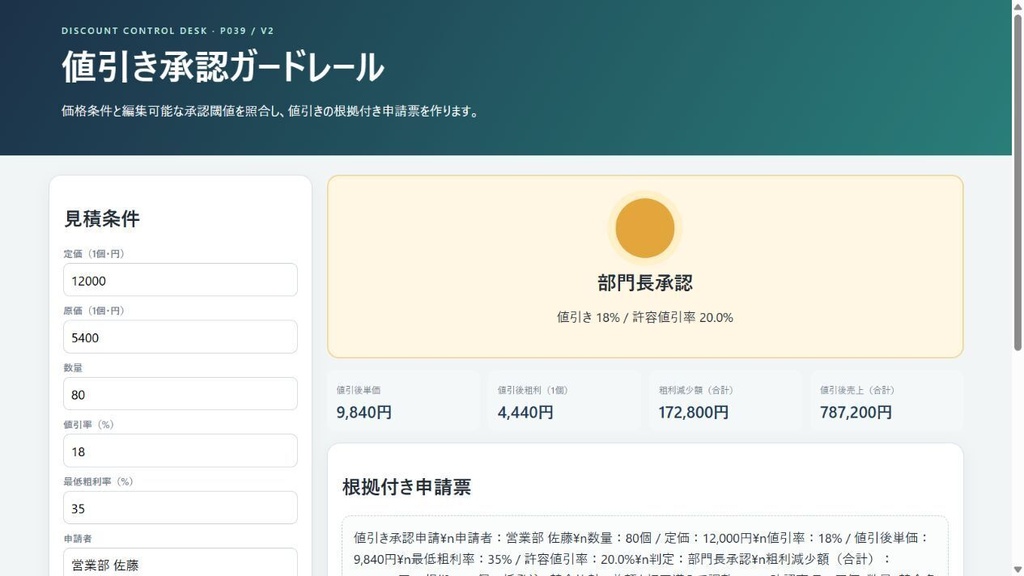1024x576 pixels.
Task: Click the 見積条件 panel heading
Action: point(102,219)
